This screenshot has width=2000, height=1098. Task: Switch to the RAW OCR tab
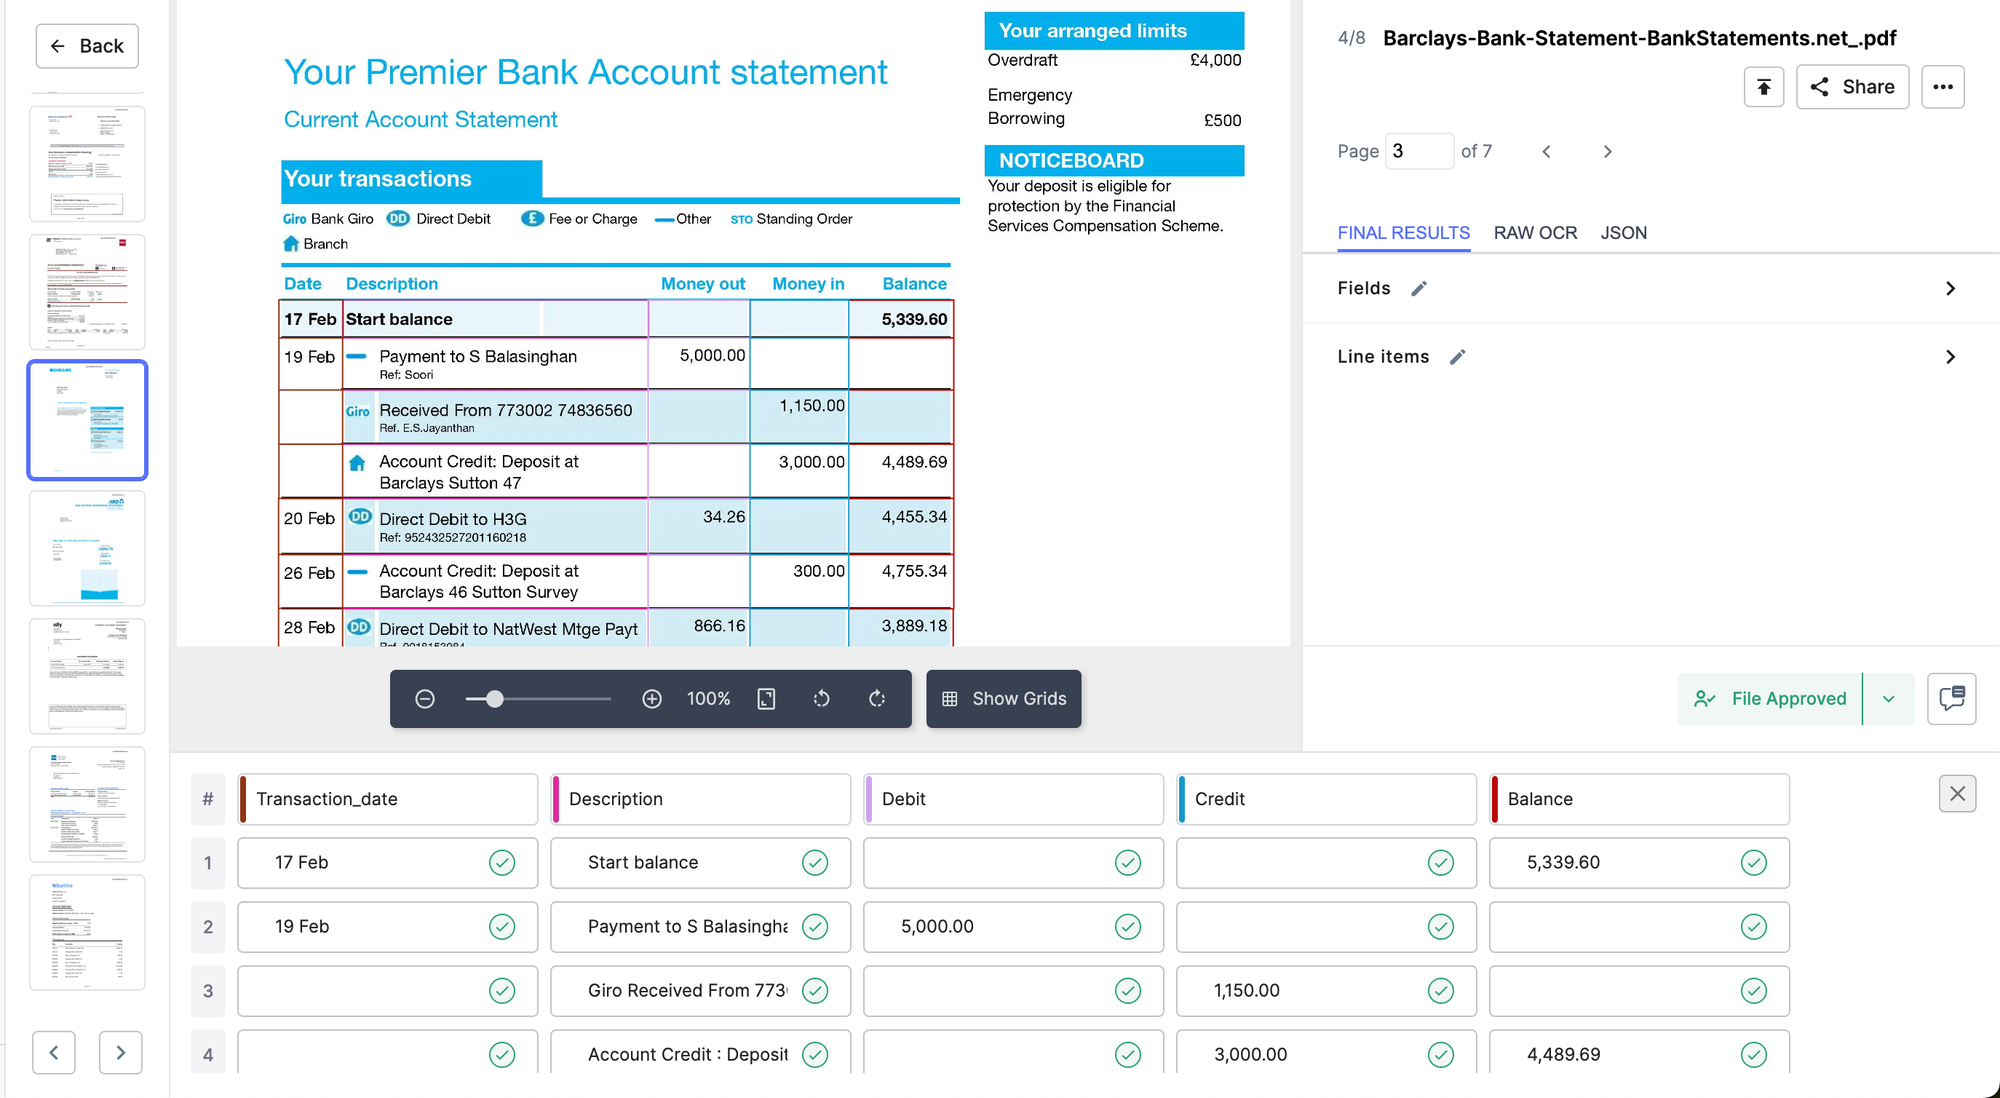pyautogui.click(x=1535, y=233)
